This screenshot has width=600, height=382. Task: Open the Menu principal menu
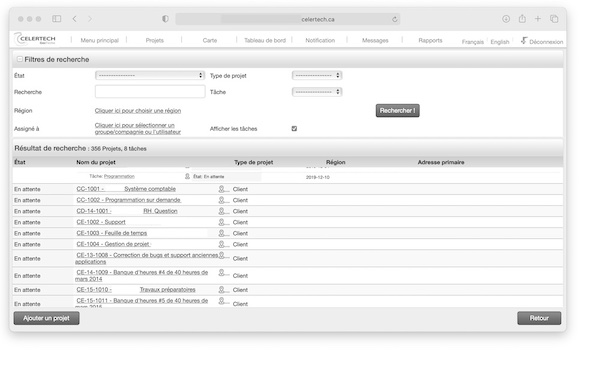(99, 40)
